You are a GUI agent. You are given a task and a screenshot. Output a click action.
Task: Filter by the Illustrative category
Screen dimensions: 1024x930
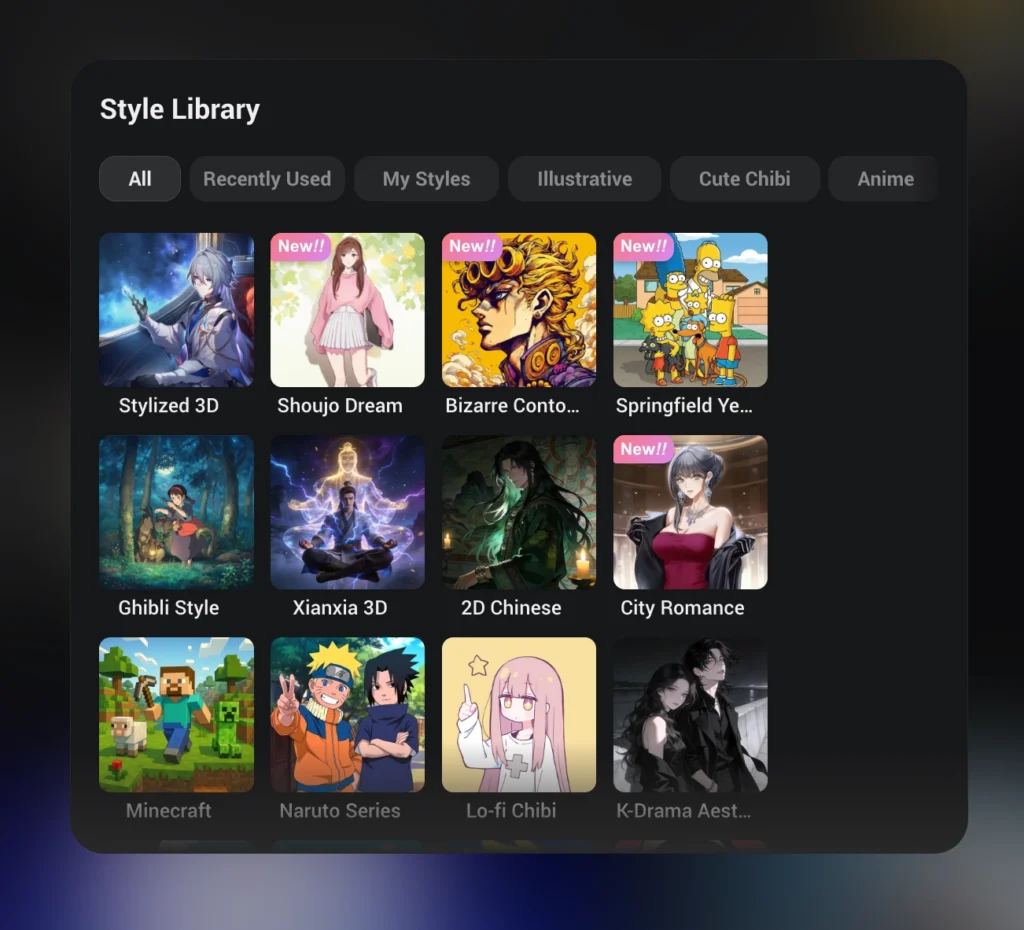(584, 179)
